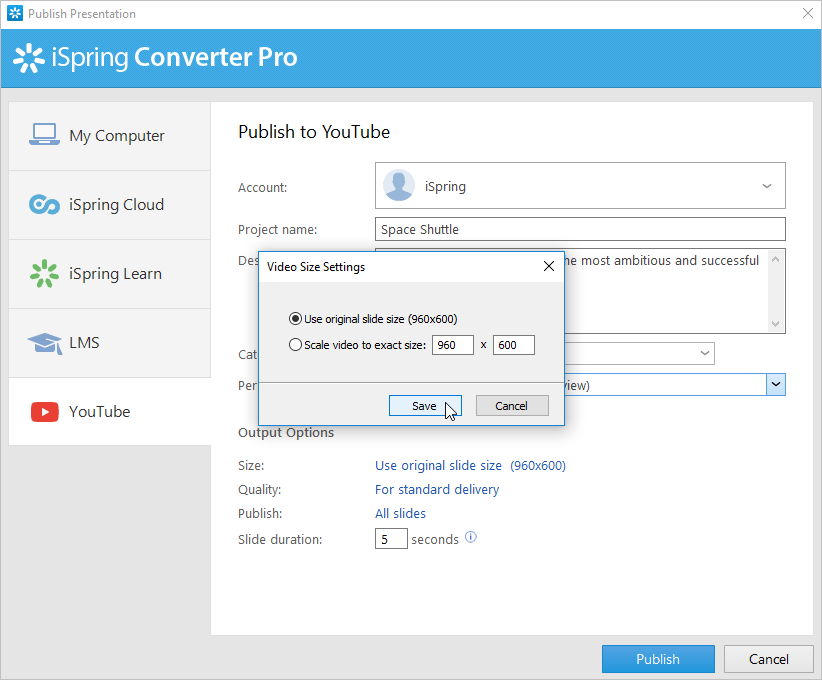Open the Use original slide size link
Viewport: 822px width, 680px height.
tap(470, 466)
